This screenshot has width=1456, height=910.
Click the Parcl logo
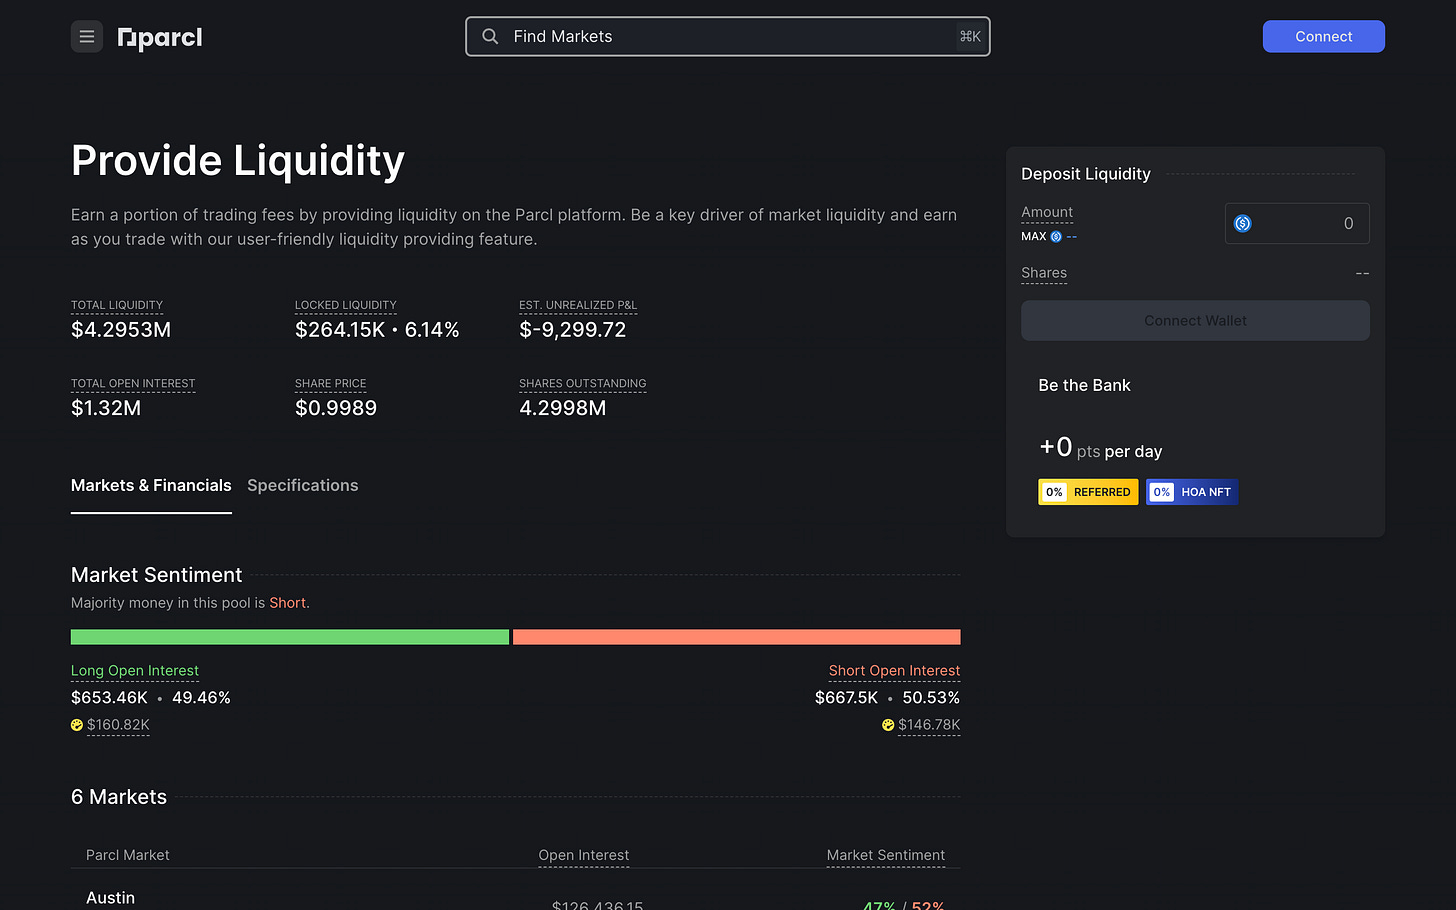[x=160, y=38]
